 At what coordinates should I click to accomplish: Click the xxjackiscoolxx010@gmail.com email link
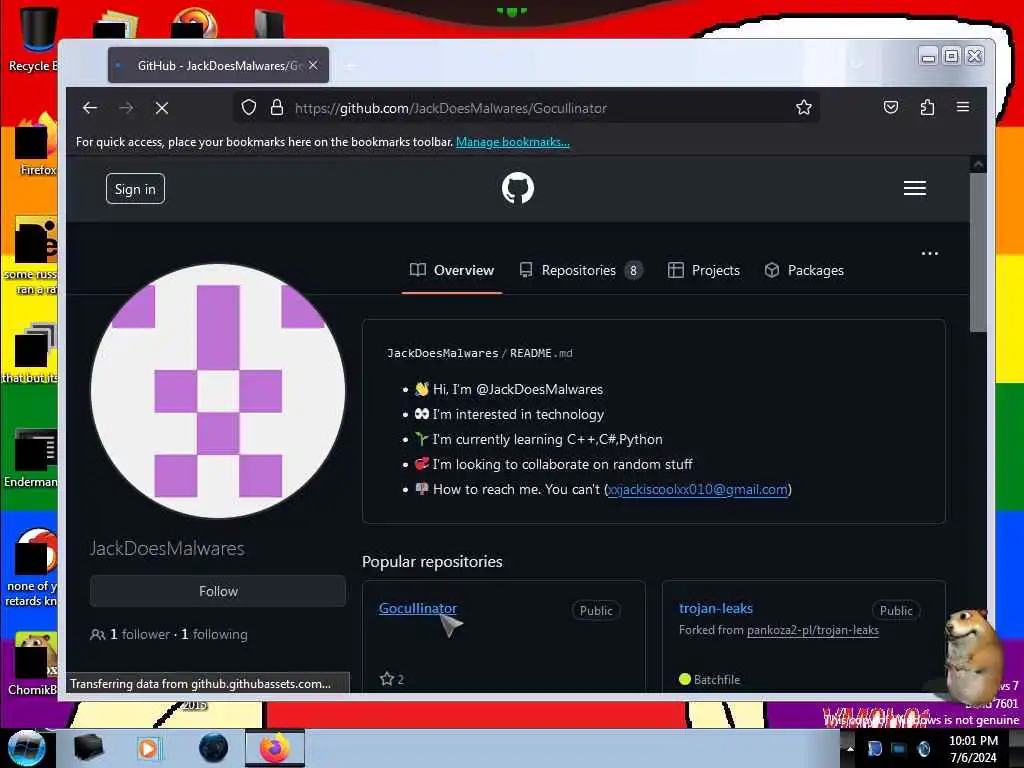[697, 489]
